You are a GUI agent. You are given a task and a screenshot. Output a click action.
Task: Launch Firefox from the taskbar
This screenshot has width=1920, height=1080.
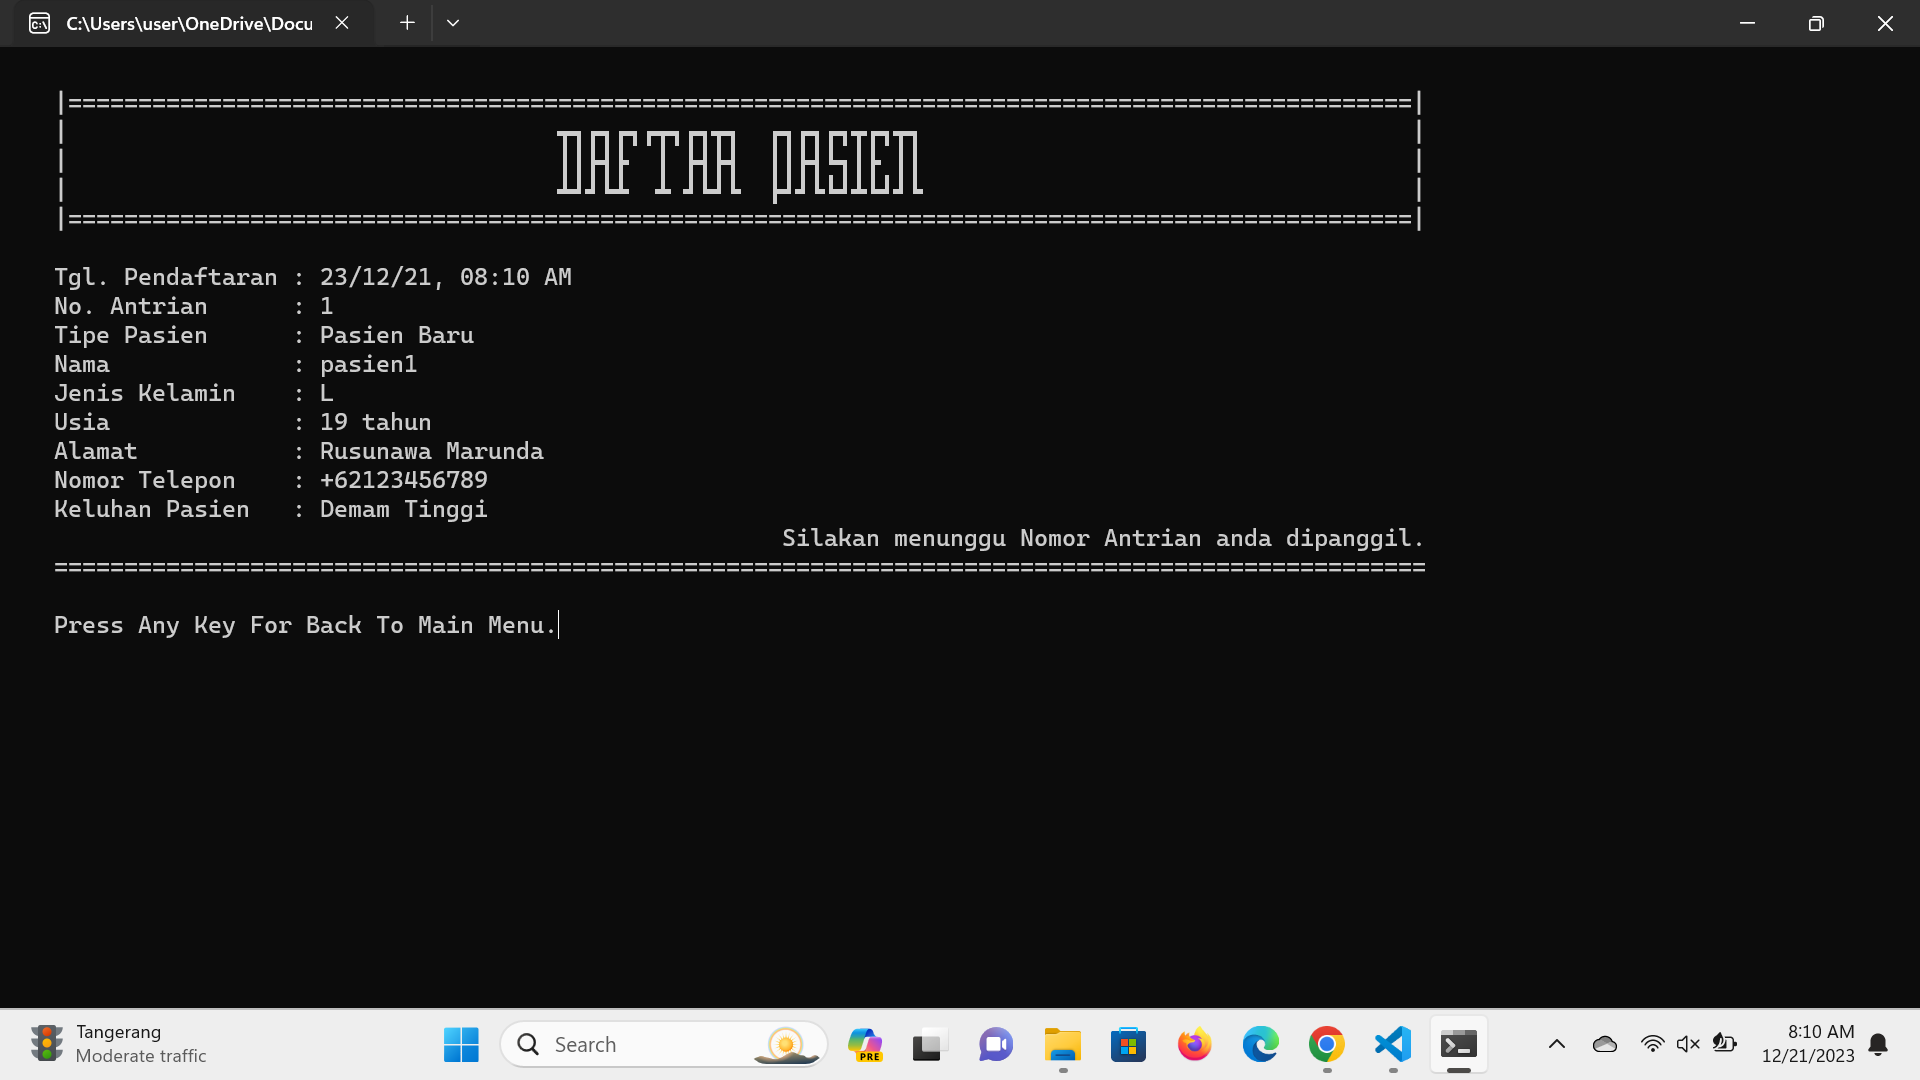click(1194, 1045)
